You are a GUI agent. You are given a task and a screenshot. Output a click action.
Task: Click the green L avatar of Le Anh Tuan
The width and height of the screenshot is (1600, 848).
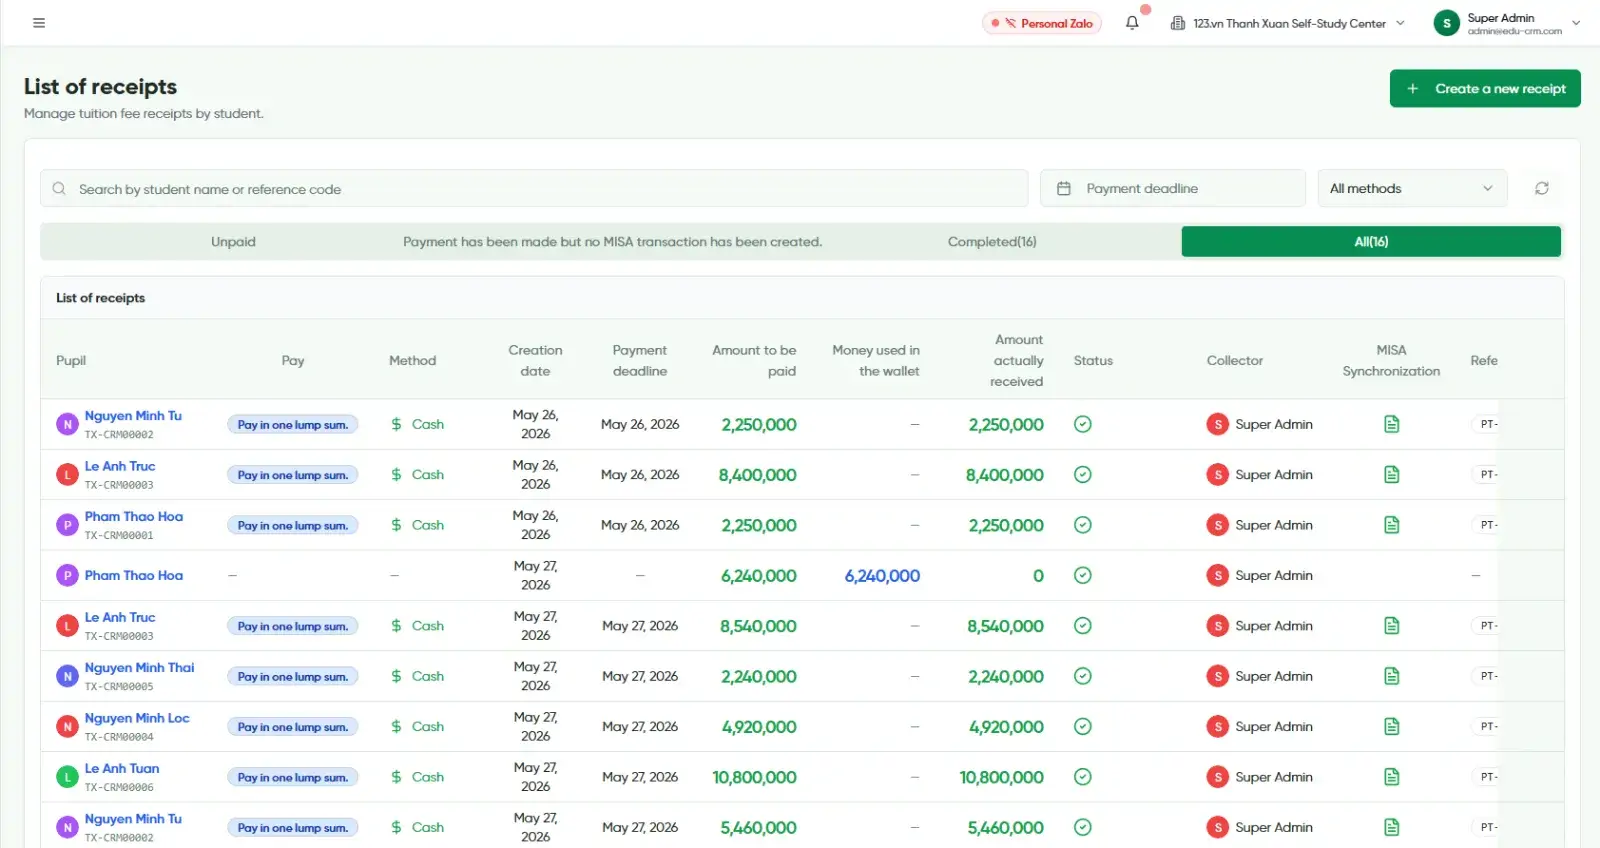click(67, 777)
